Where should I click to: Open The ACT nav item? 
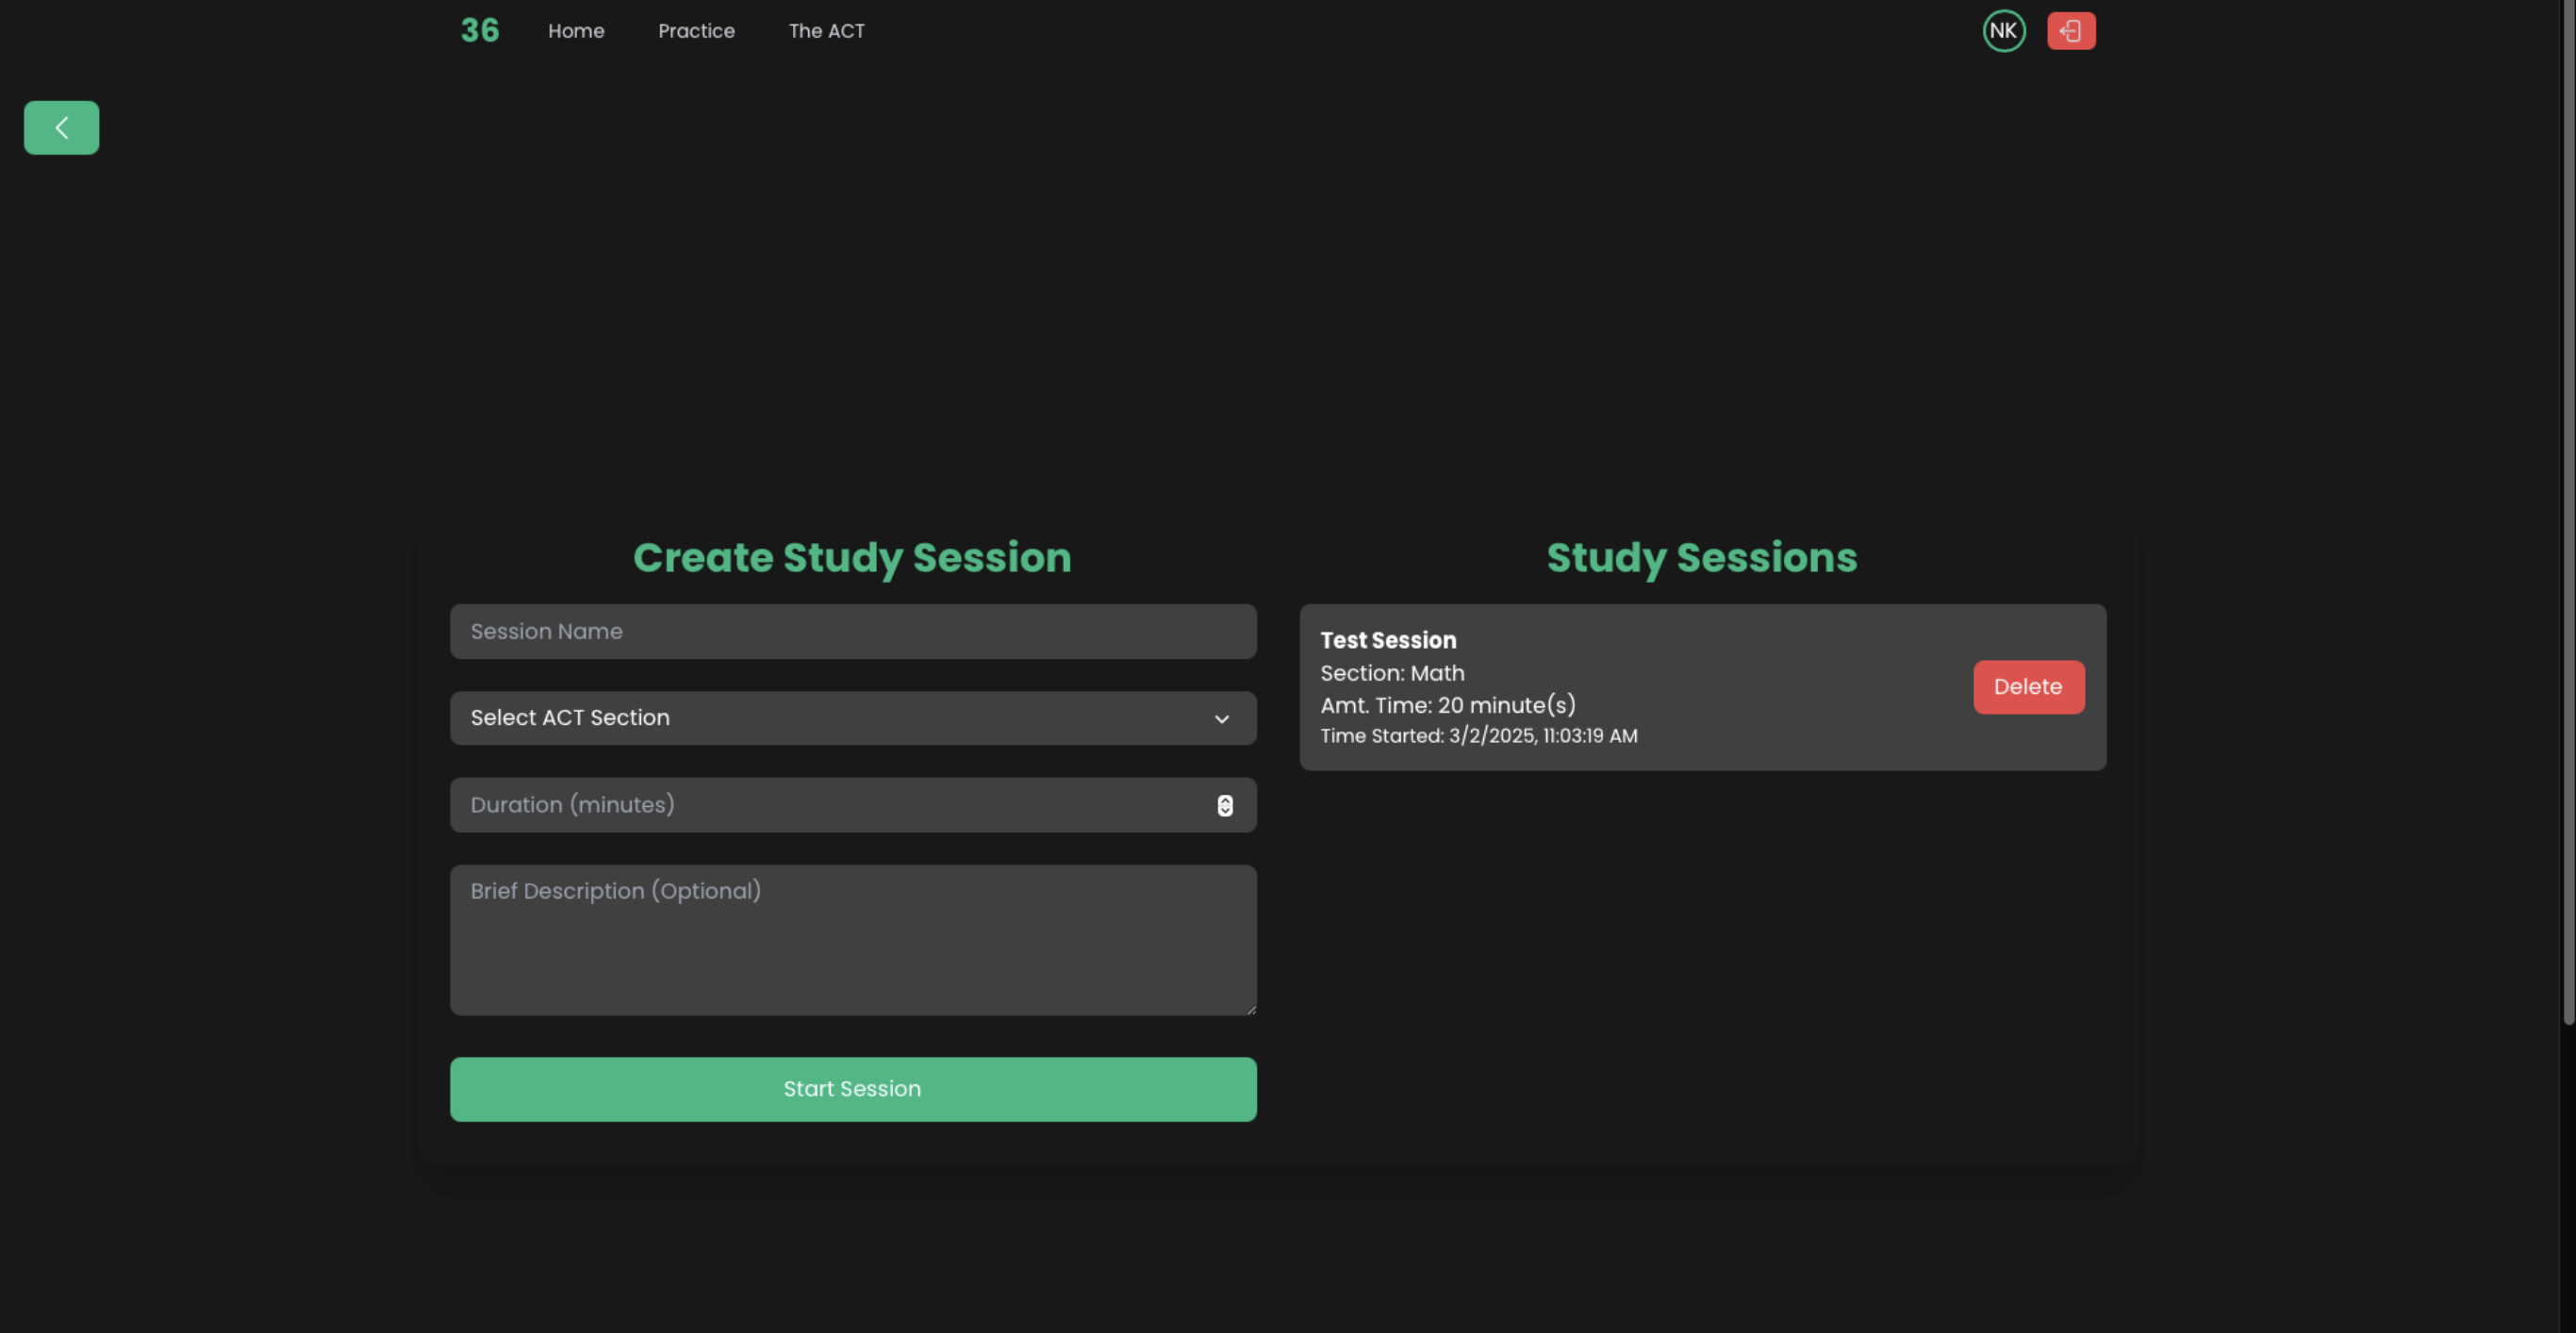(x=826, y=31)
